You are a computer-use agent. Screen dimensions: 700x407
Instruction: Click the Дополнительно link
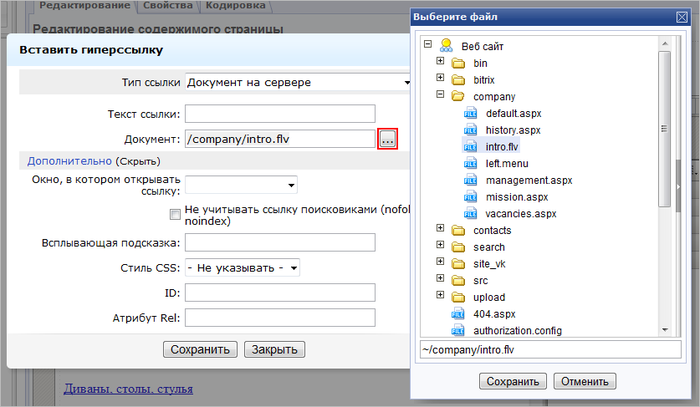(x=69, y=161)
